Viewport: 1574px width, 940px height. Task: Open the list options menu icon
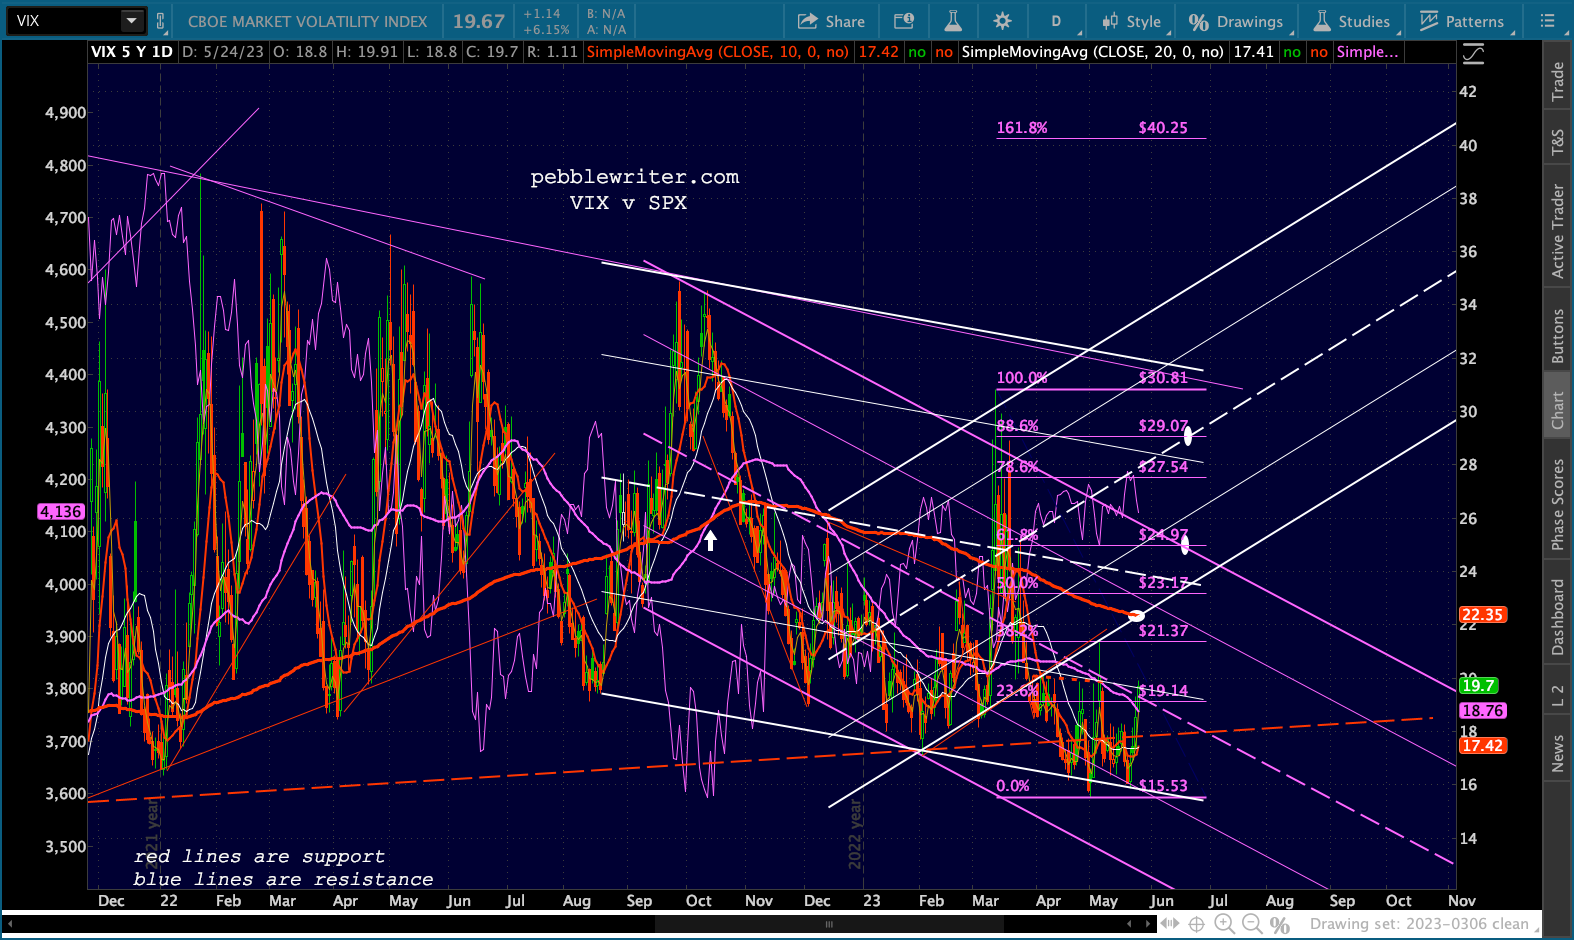(1547, 21)
